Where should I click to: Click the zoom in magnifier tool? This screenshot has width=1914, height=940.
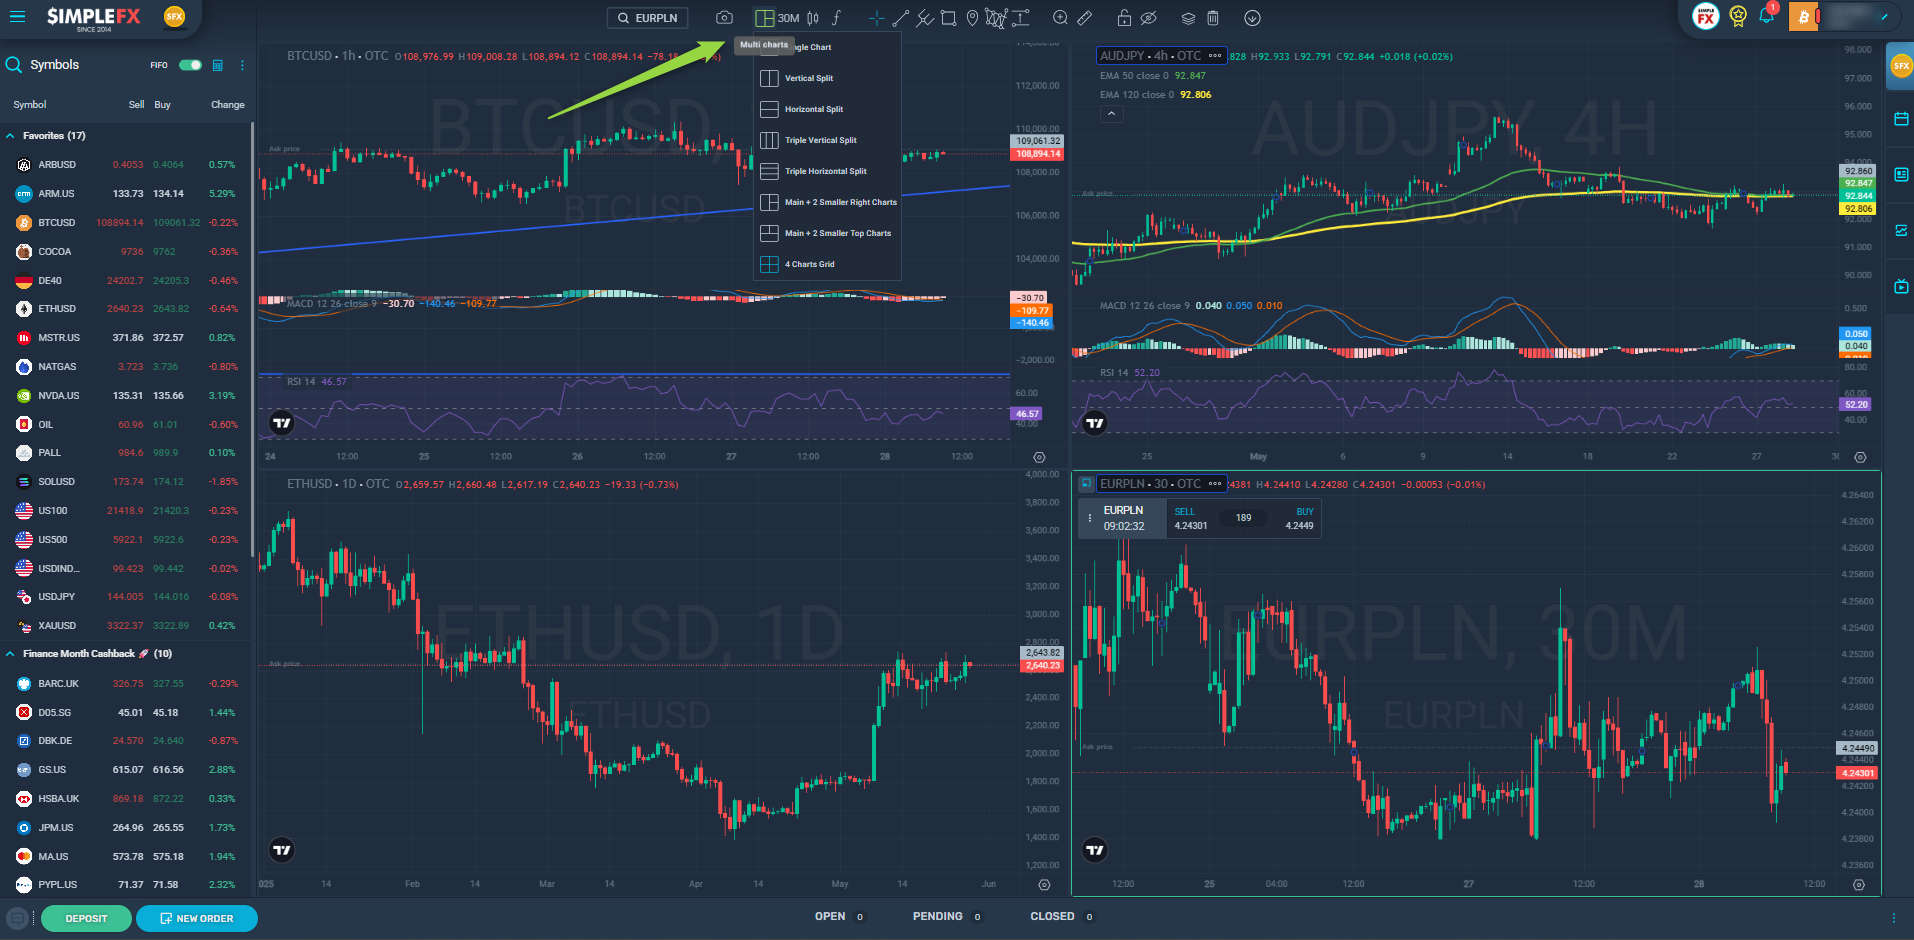click(1060, 18)
